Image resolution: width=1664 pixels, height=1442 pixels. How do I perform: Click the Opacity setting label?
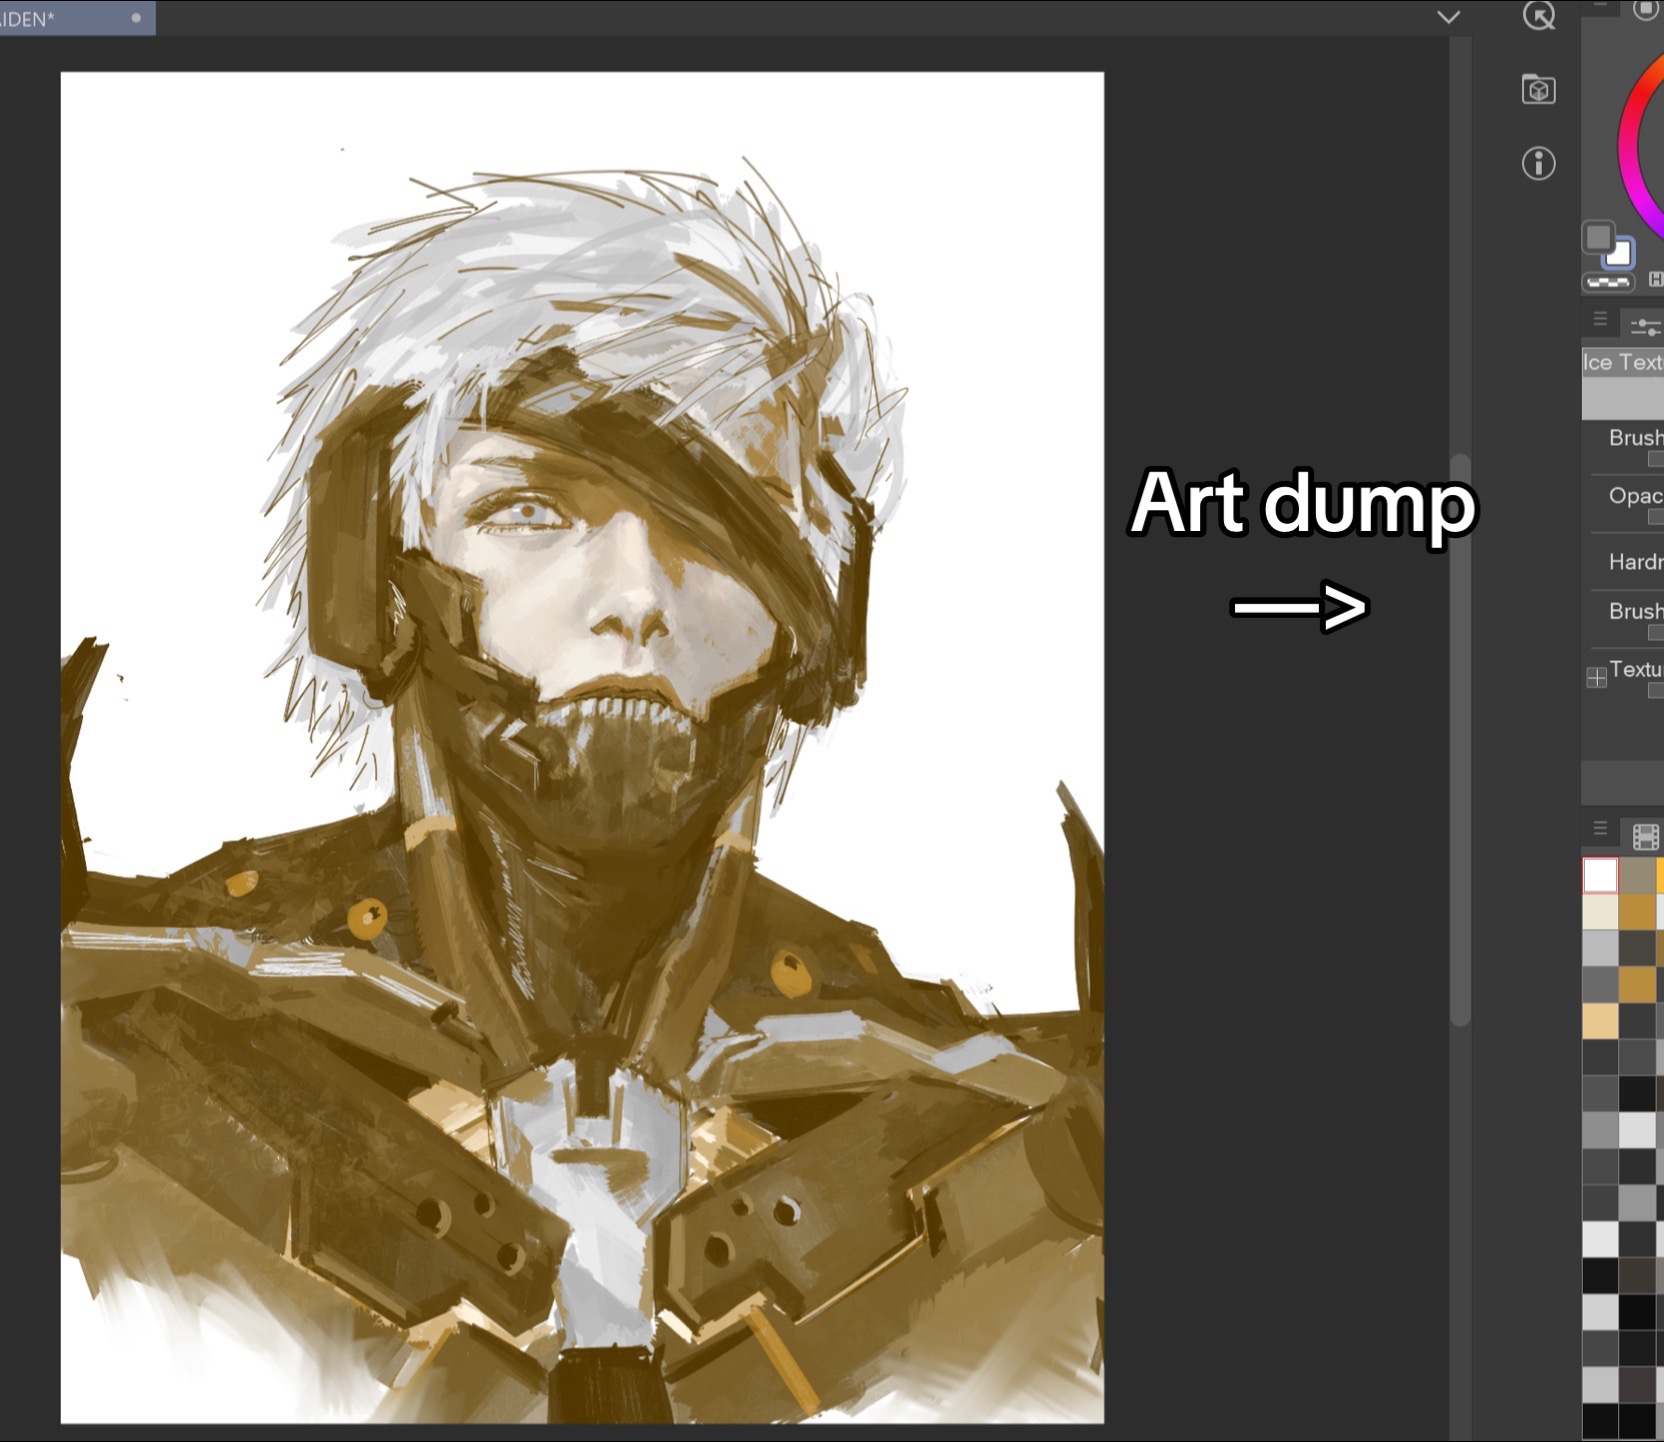[1636, 495]
